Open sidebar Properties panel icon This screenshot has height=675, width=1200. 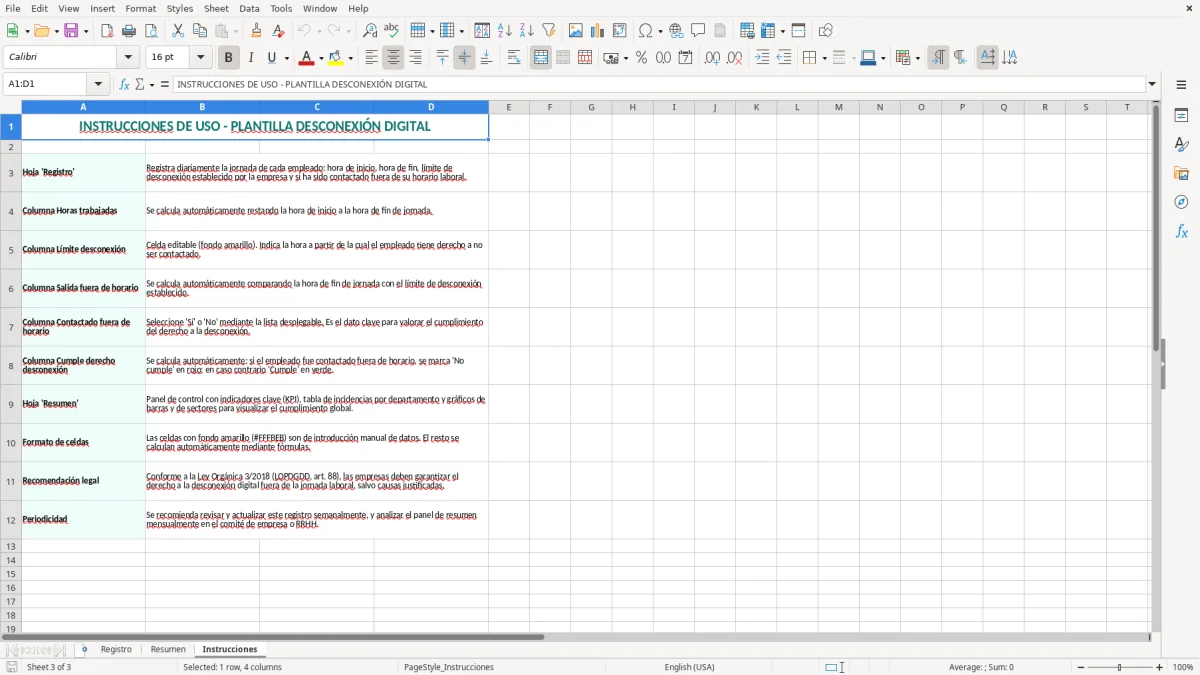pos(1181,116)
